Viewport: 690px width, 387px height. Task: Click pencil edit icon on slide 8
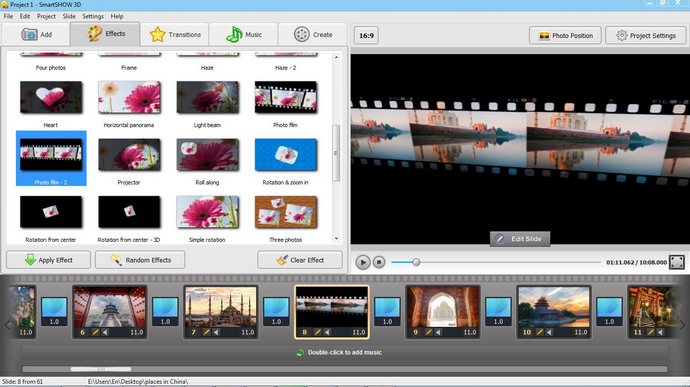tap(317, 332)
